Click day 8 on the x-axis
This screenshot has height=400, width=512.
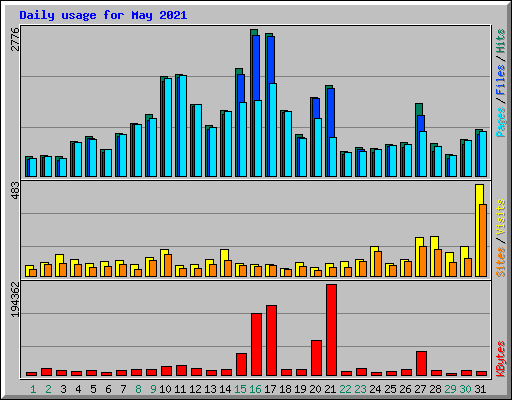tap(138, 389)
